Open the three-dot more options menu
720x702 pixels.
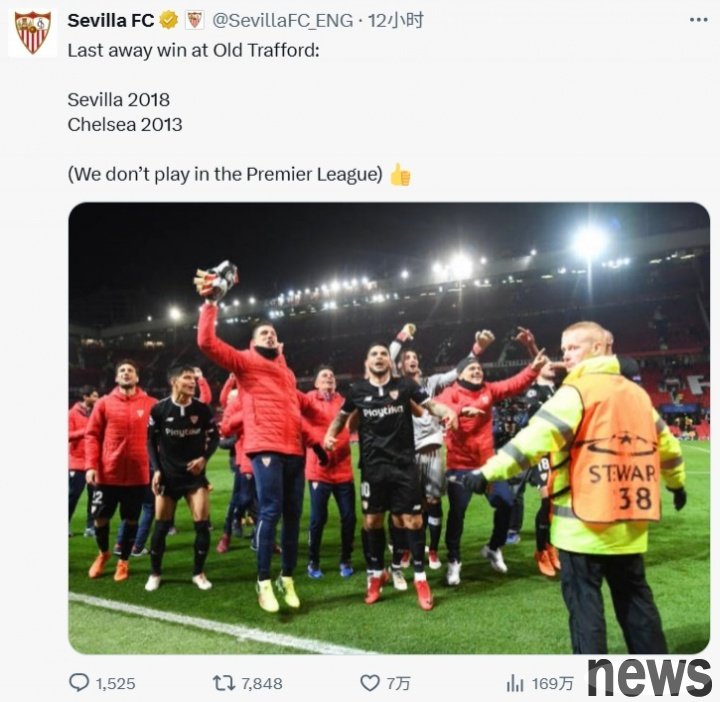(698, 20)
